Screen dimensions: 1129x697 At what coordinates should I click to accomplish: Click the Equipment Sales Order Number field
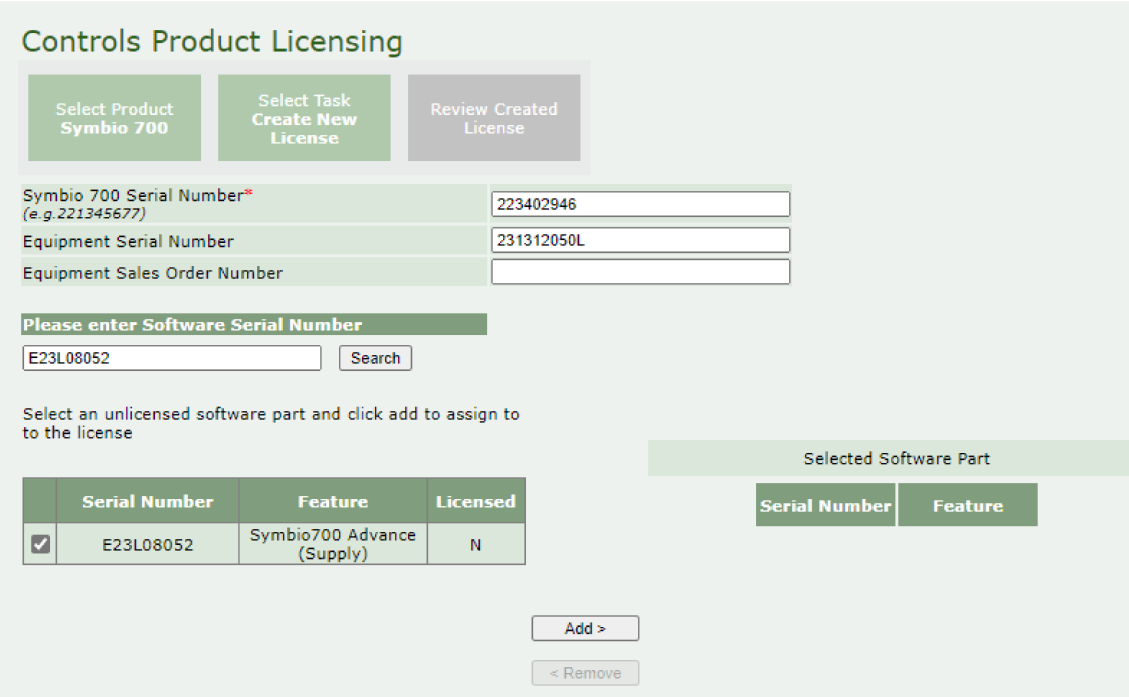(x=641, y=271)
